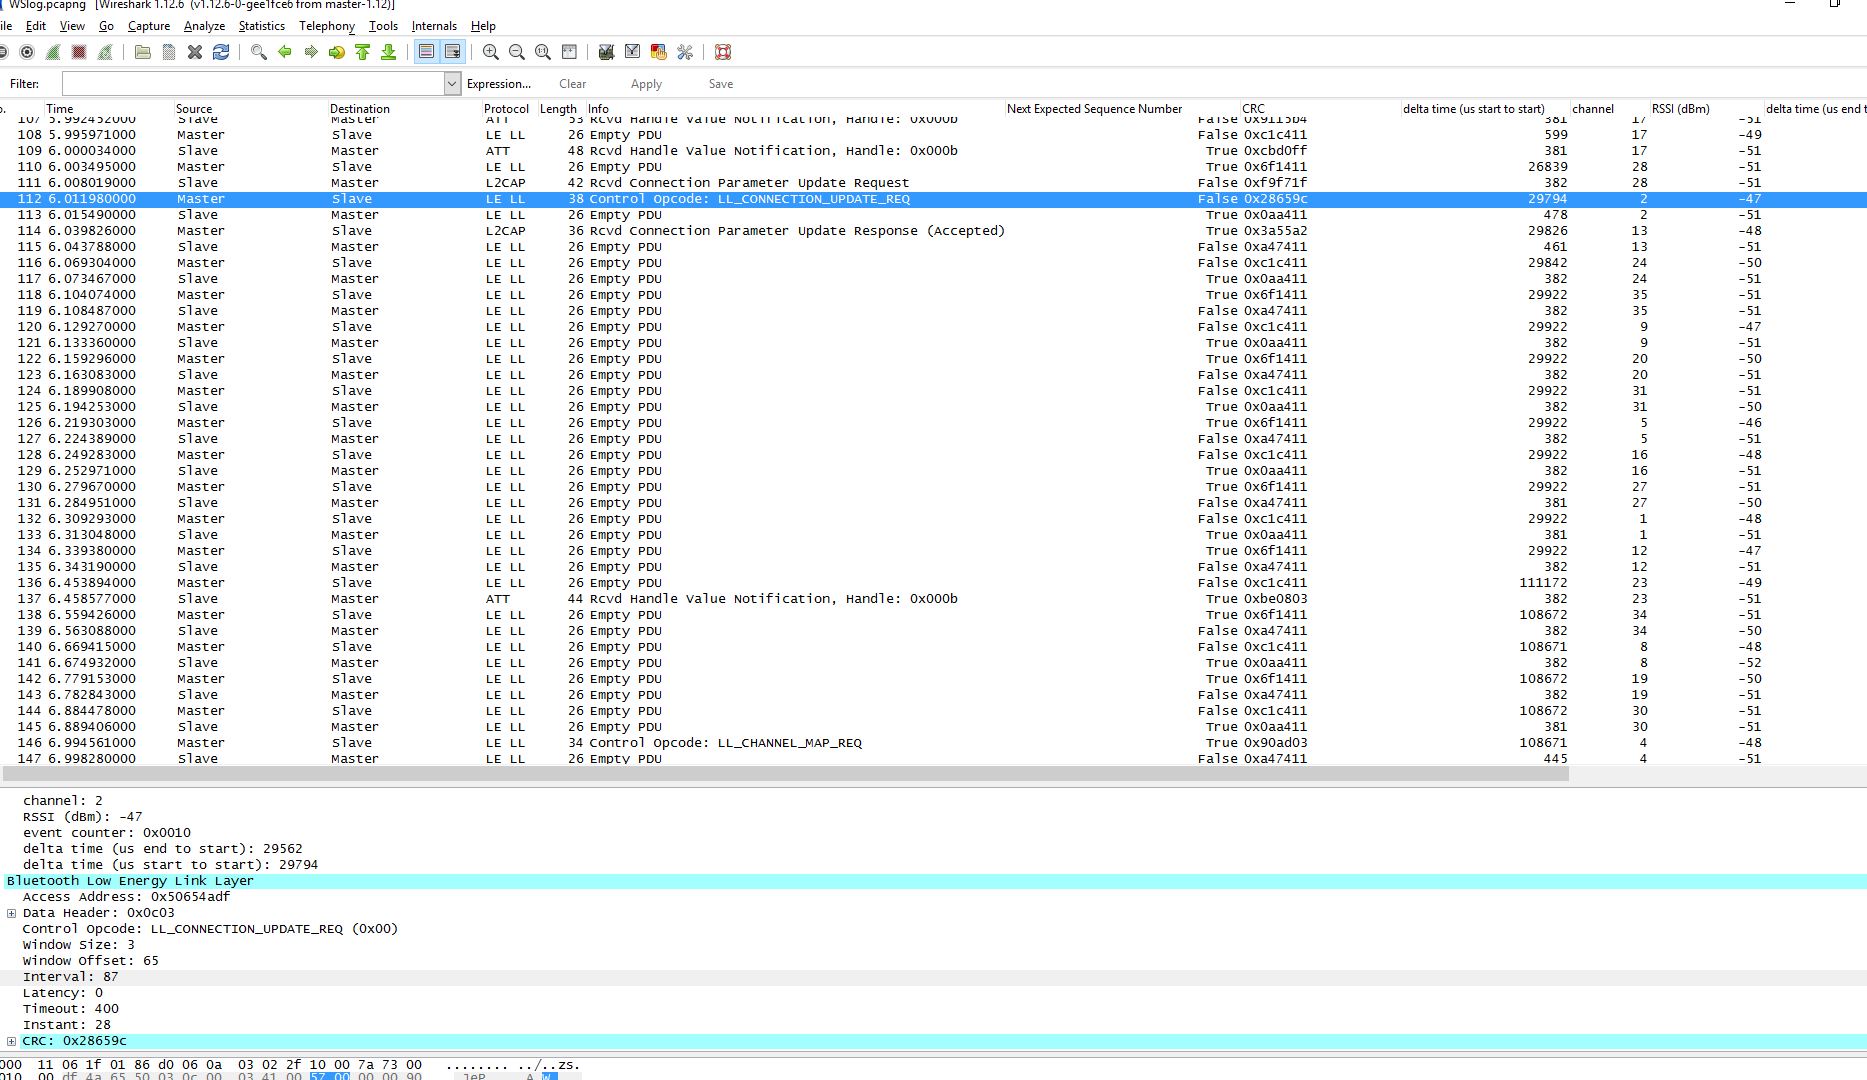Open the capture options dialog icon
The height and width of the screenshot is (1080, 1867).
[27, 52]
